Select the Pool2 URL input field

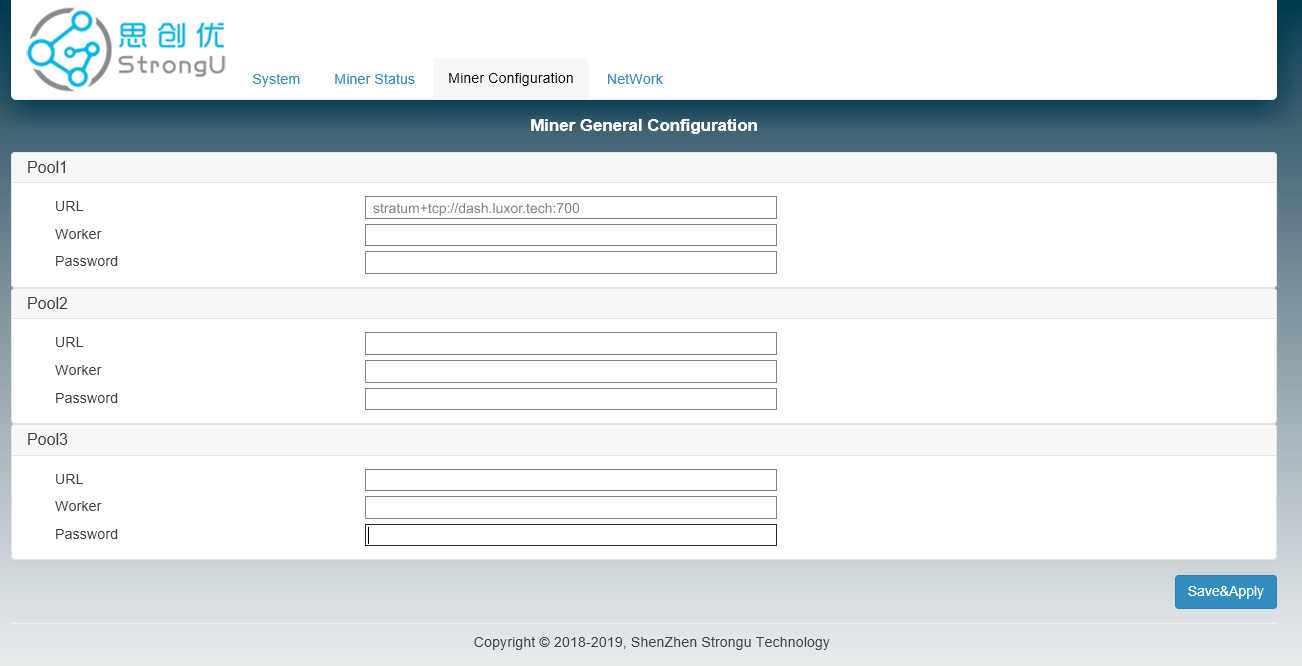click(570, 344)
